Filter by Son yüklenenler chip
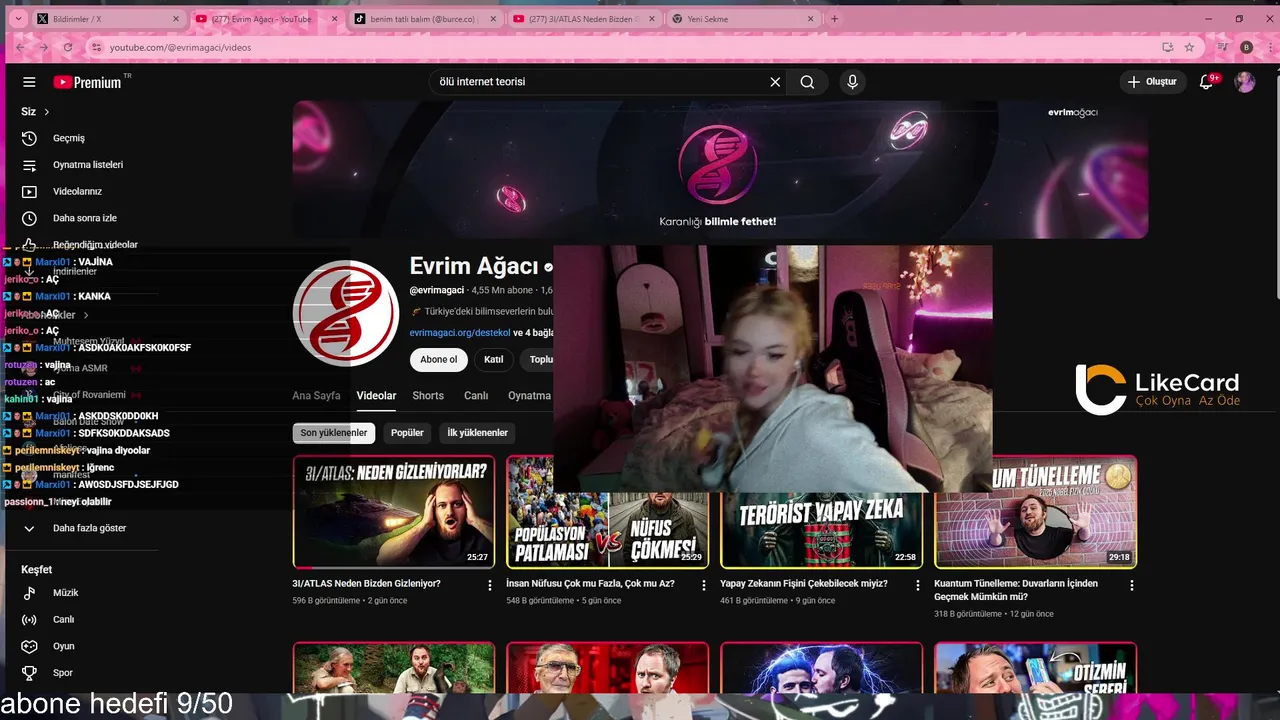Screen dimensions: 1280x720 pyautogui.click(x=334, y=433)
